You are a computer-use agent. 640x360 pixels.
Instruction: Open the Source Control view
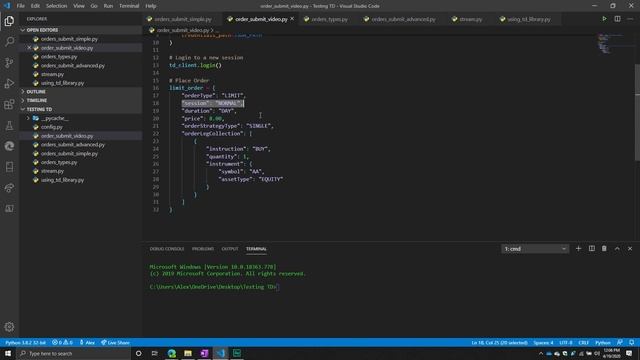click(x=9, y=62)
